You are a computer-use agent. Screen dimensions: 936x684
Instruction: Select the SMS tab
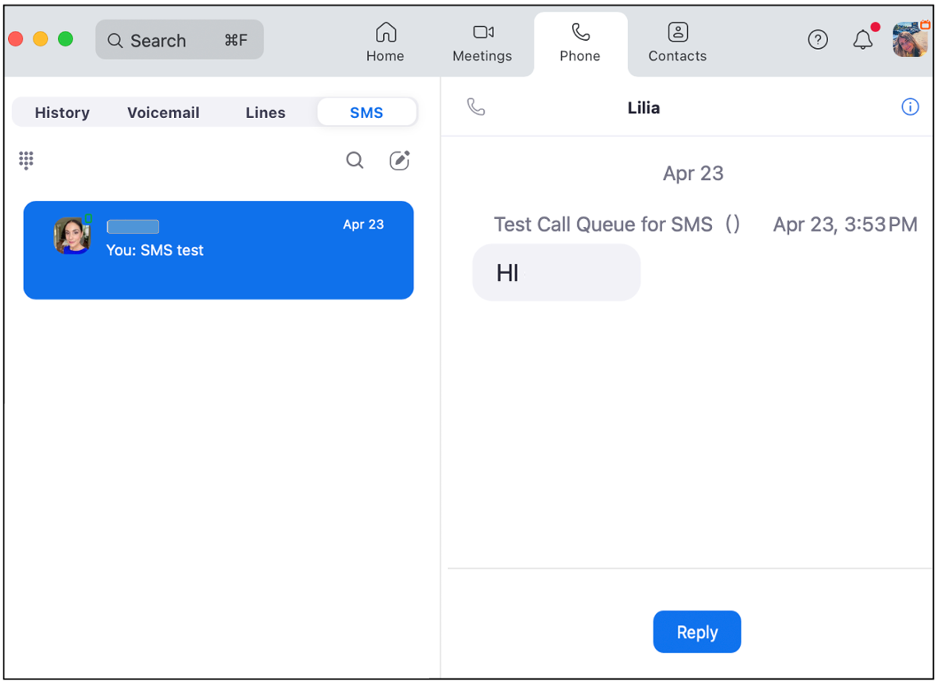(x=366, y=112)
